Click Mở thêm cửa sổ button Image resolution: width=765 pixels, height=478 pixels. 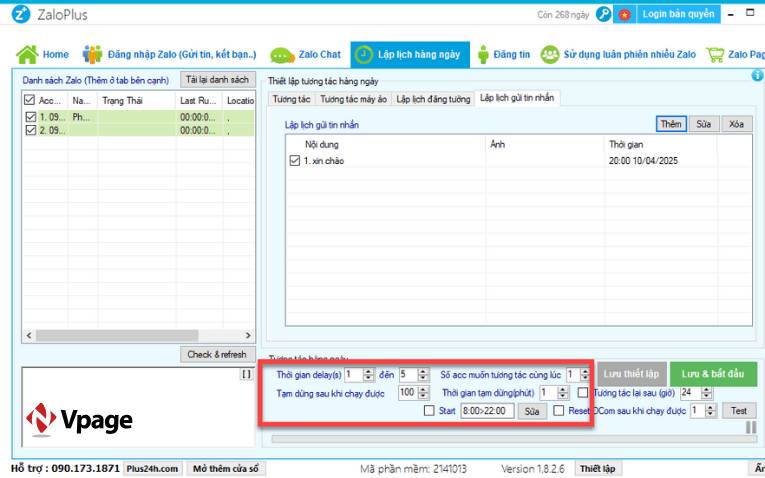coord(225,469)
